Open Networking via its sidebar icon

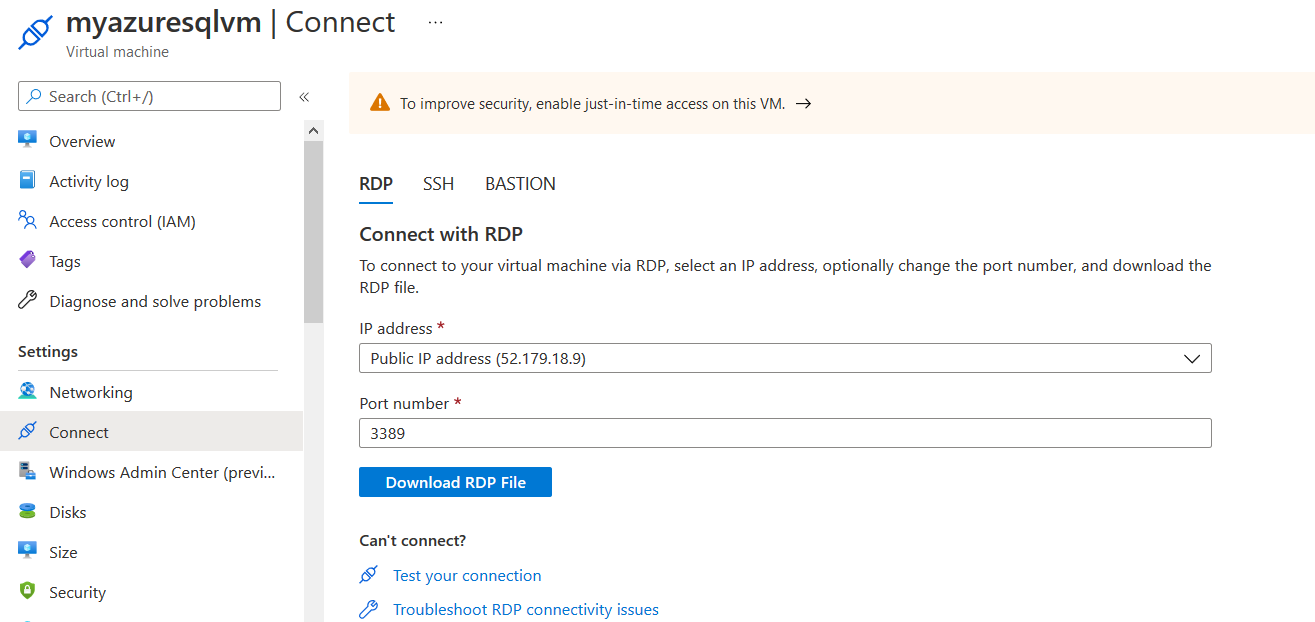coord(28,392)
